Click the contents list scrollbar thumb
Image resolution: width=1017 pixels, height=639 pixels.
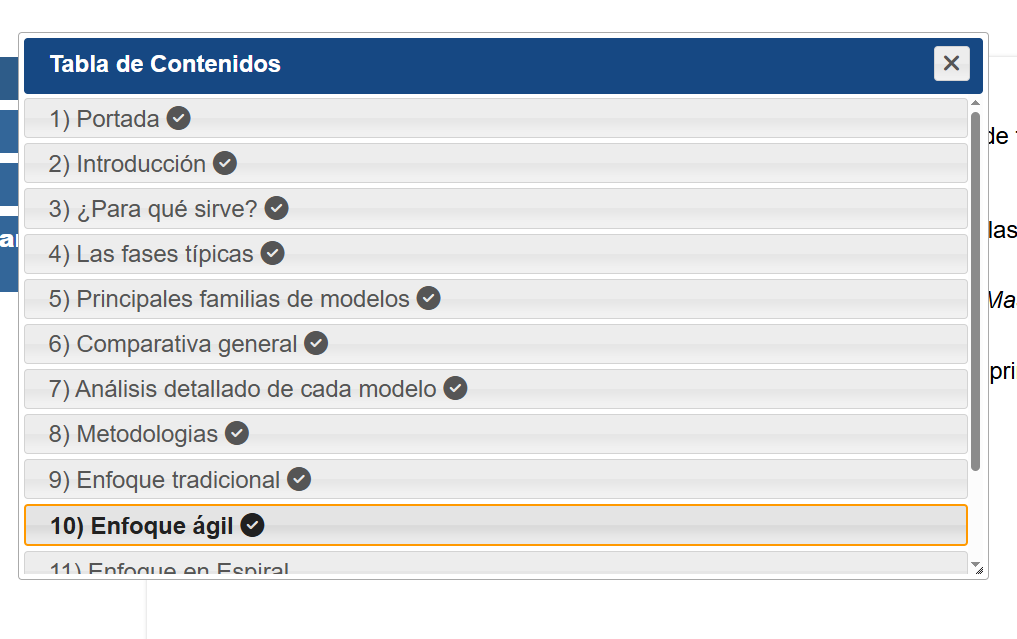(x=975, y=291)
